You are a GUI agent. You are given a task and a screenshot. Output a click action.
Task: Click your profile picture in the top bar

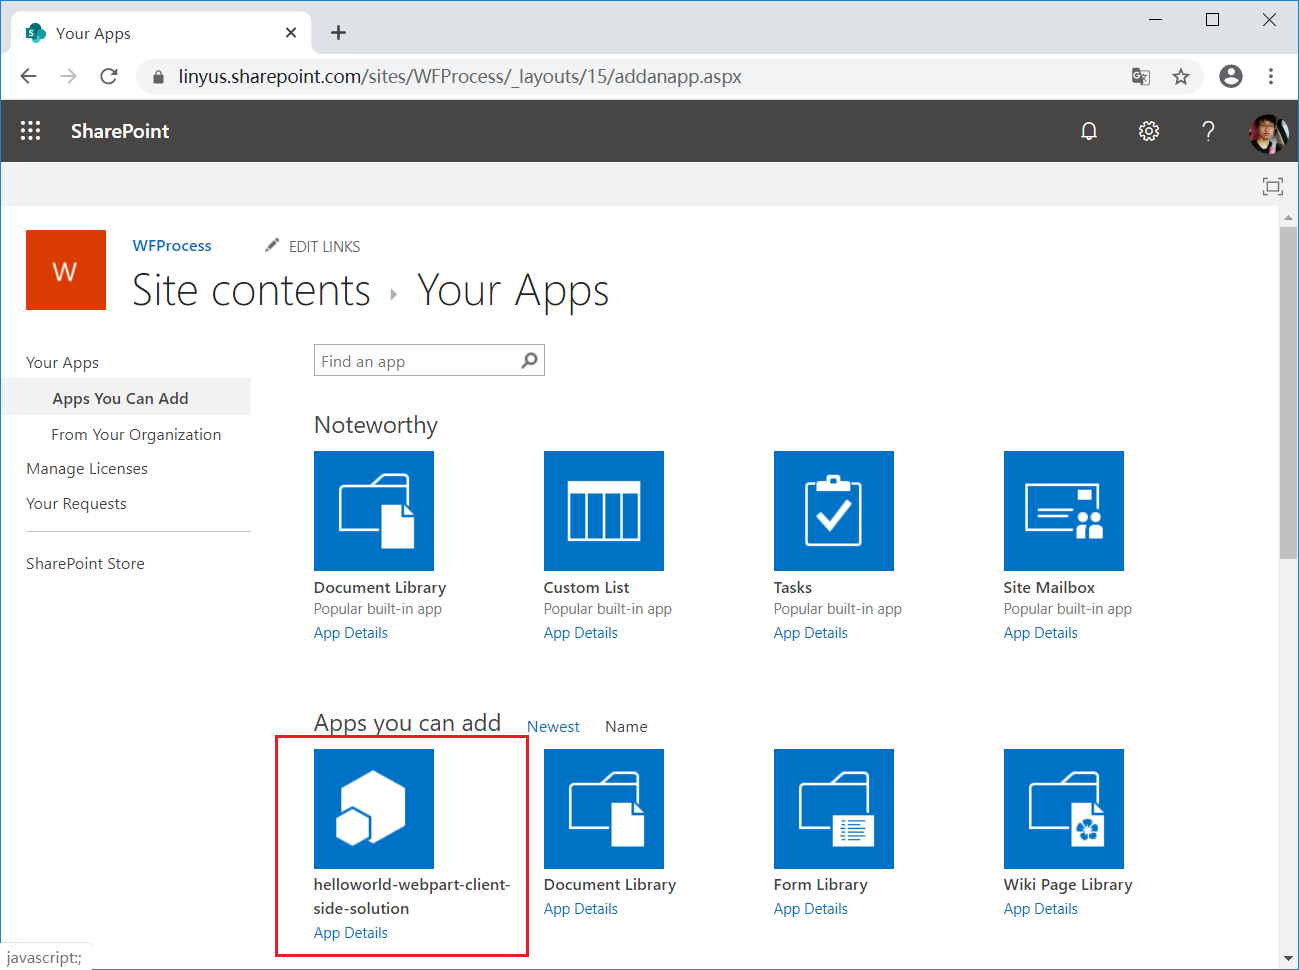1268,130
